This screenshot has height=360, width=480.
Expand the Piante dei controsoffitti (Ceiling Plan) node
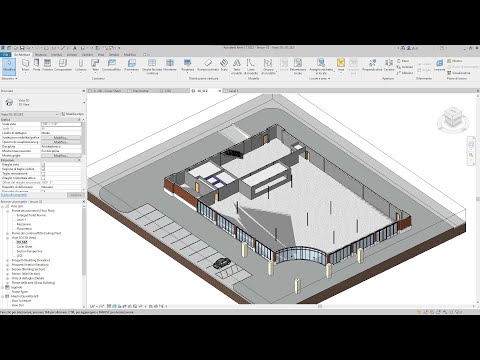8,233
